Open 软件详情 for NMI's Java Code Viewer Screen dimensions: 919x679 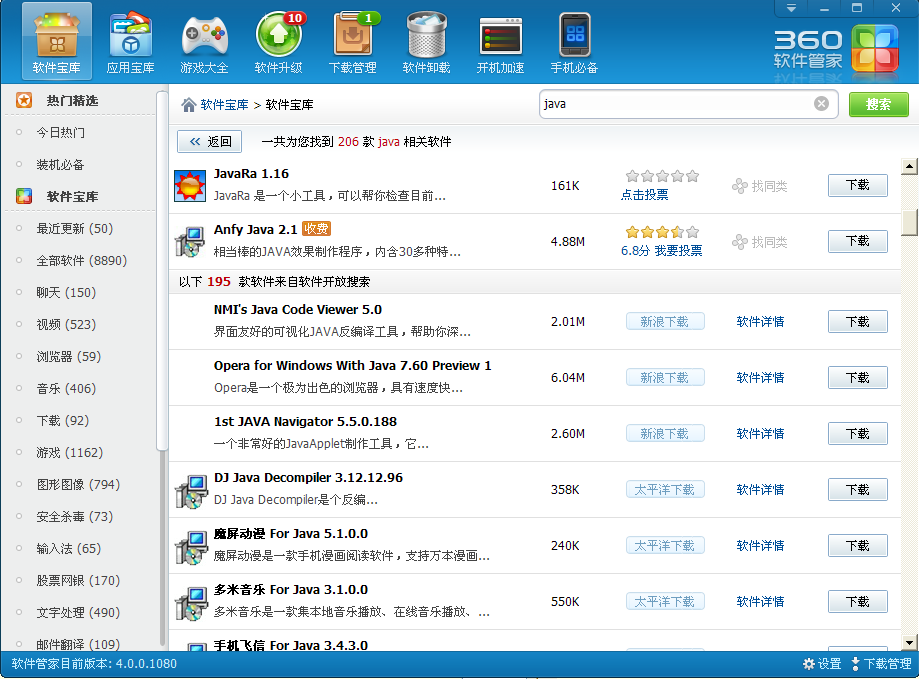pos(760,322)
